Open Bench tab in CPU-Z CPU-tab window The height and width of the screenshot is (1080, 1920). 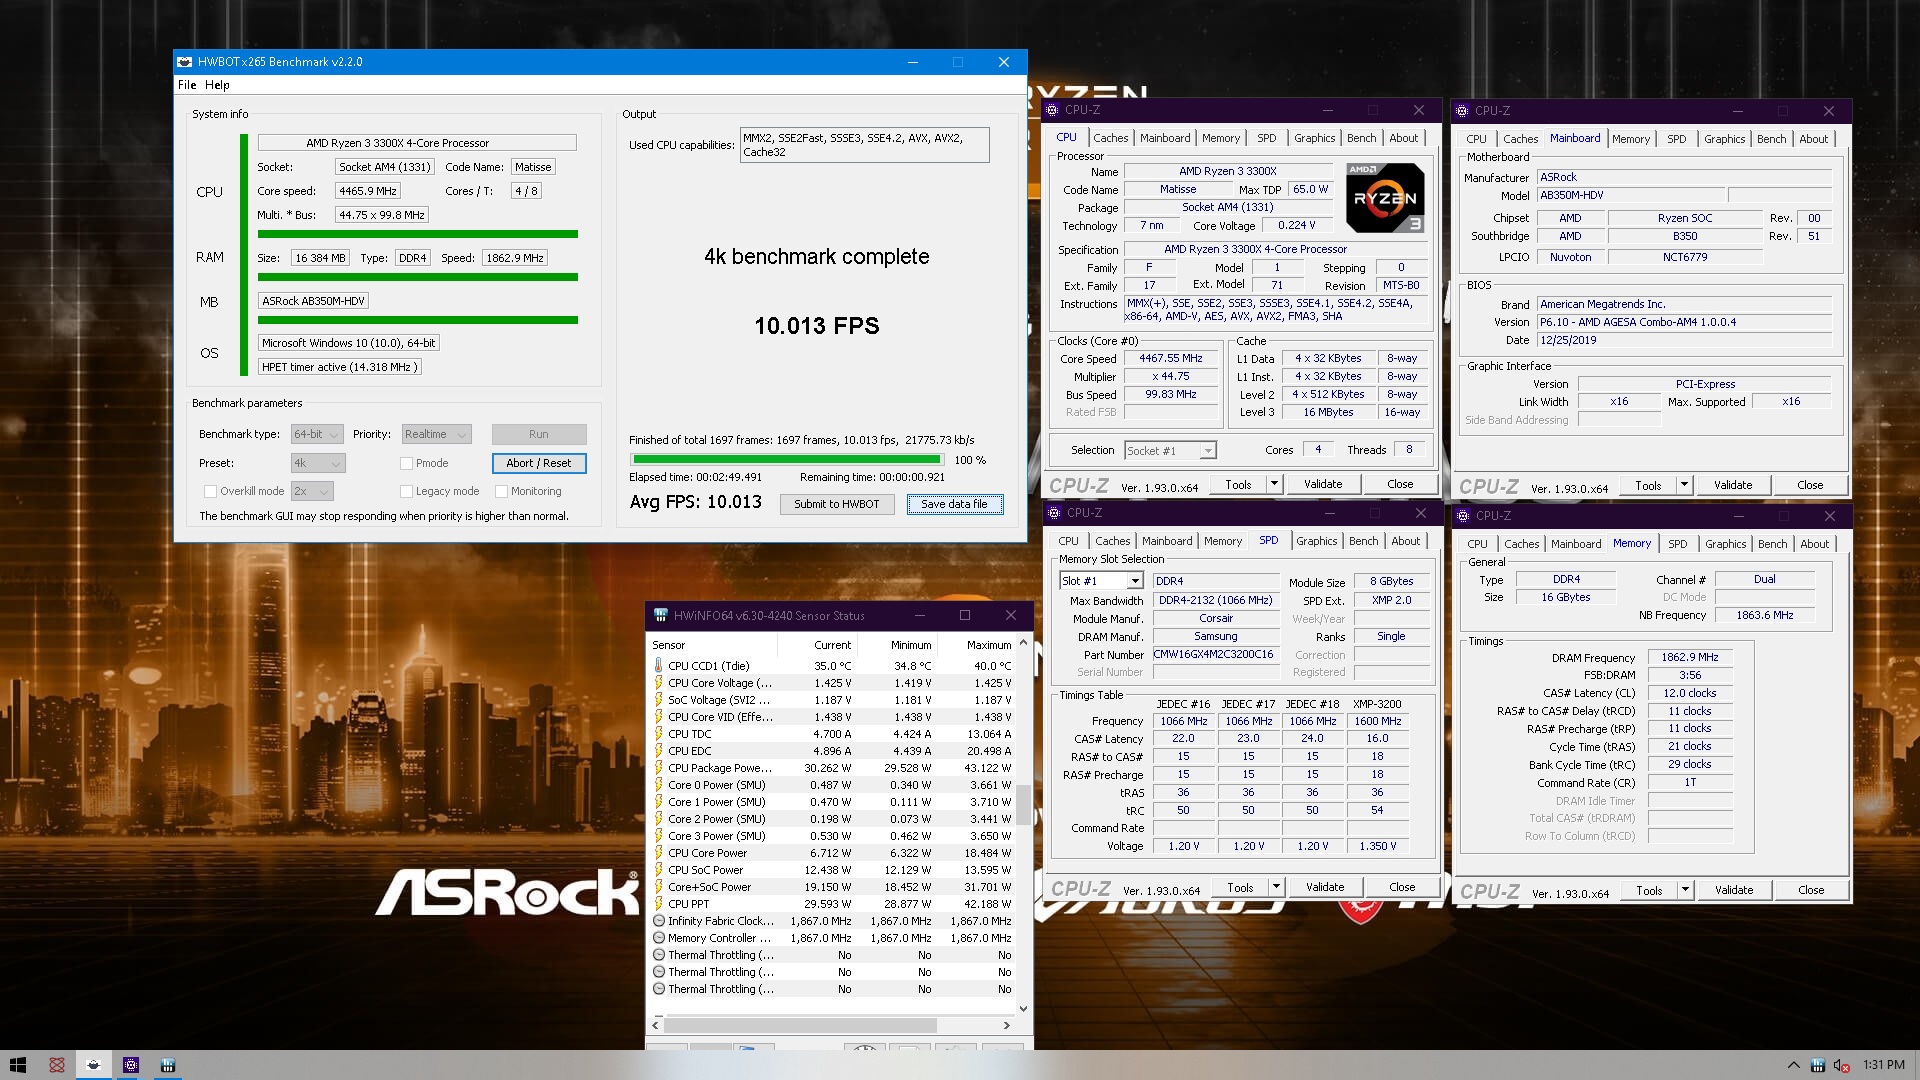pyautogui.click(x=1361, y=138)
